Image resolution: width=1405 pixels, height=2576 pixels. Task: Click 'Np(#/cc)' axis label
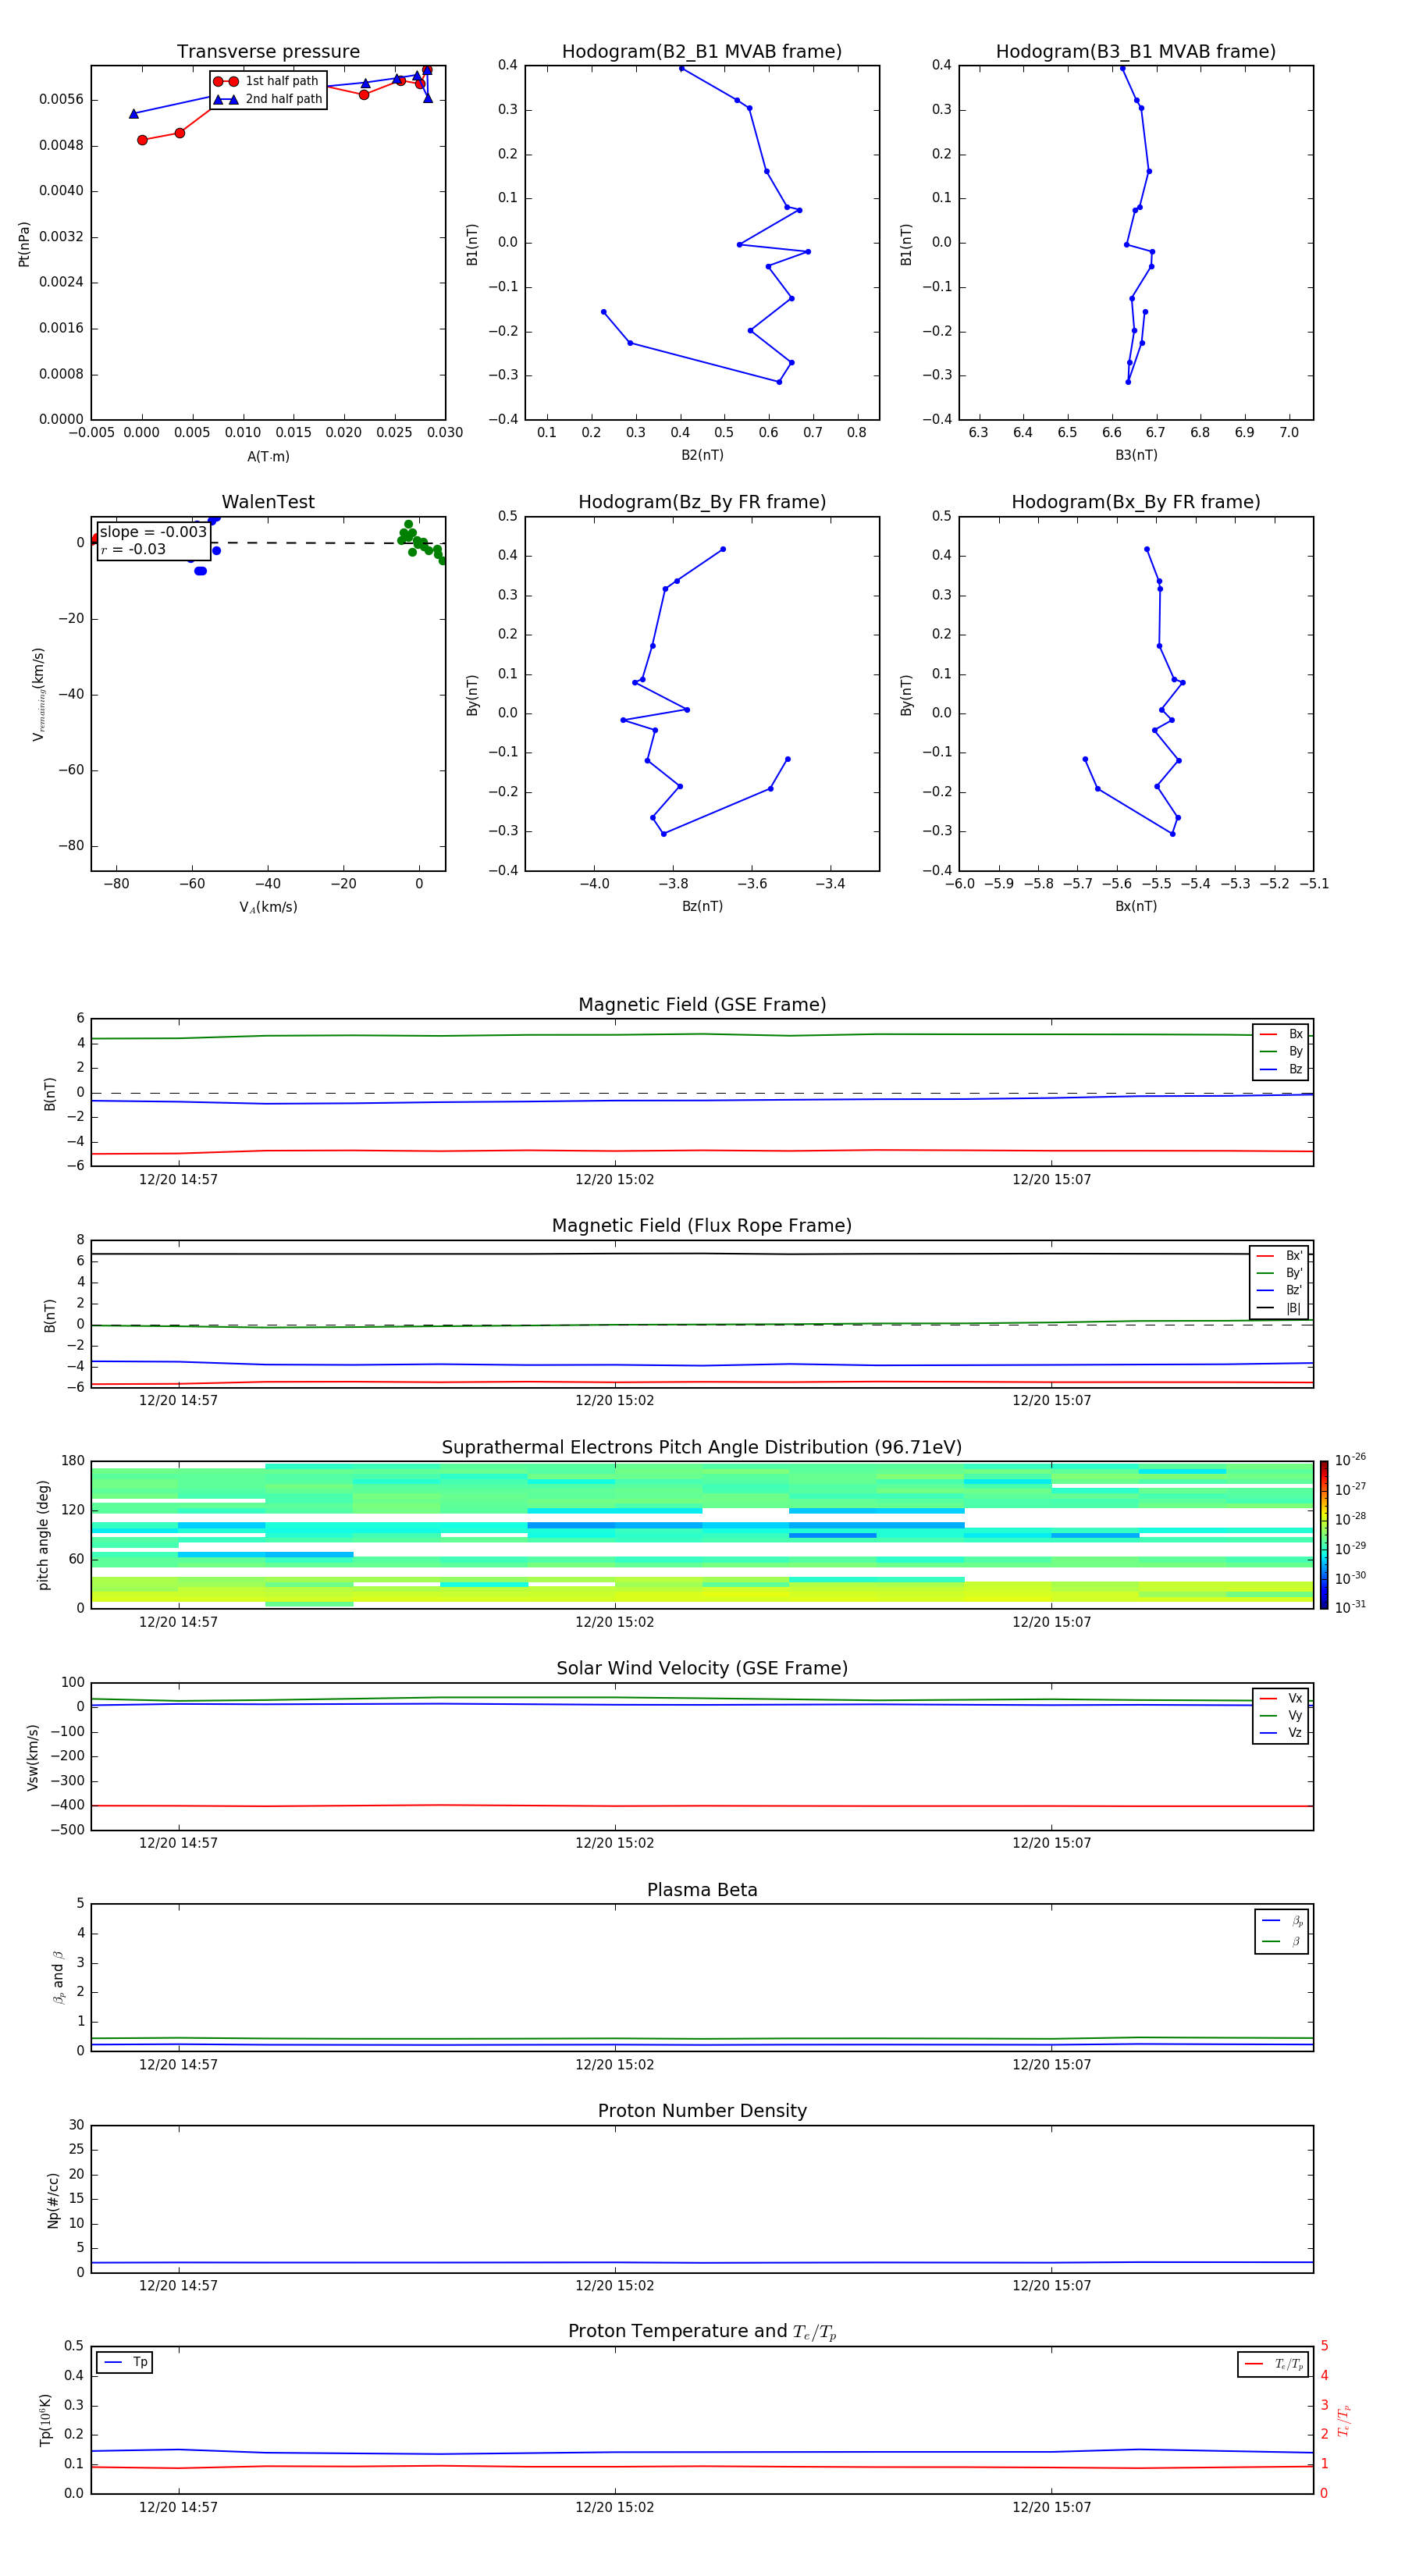click(x=53, y=2199)
